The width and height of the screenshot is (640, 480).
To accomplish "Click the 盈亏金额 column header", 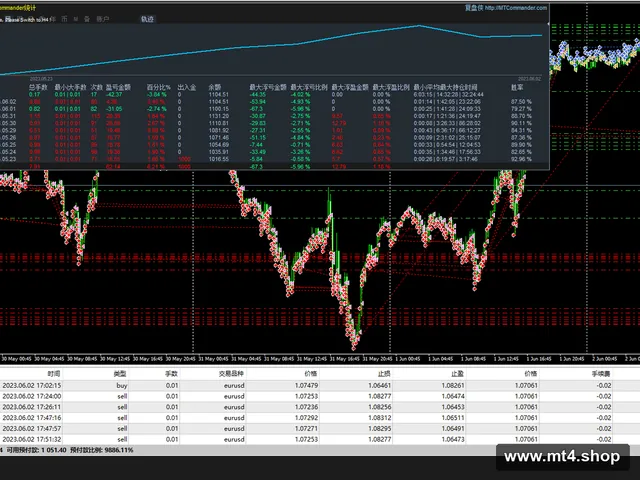I will 118,87.
